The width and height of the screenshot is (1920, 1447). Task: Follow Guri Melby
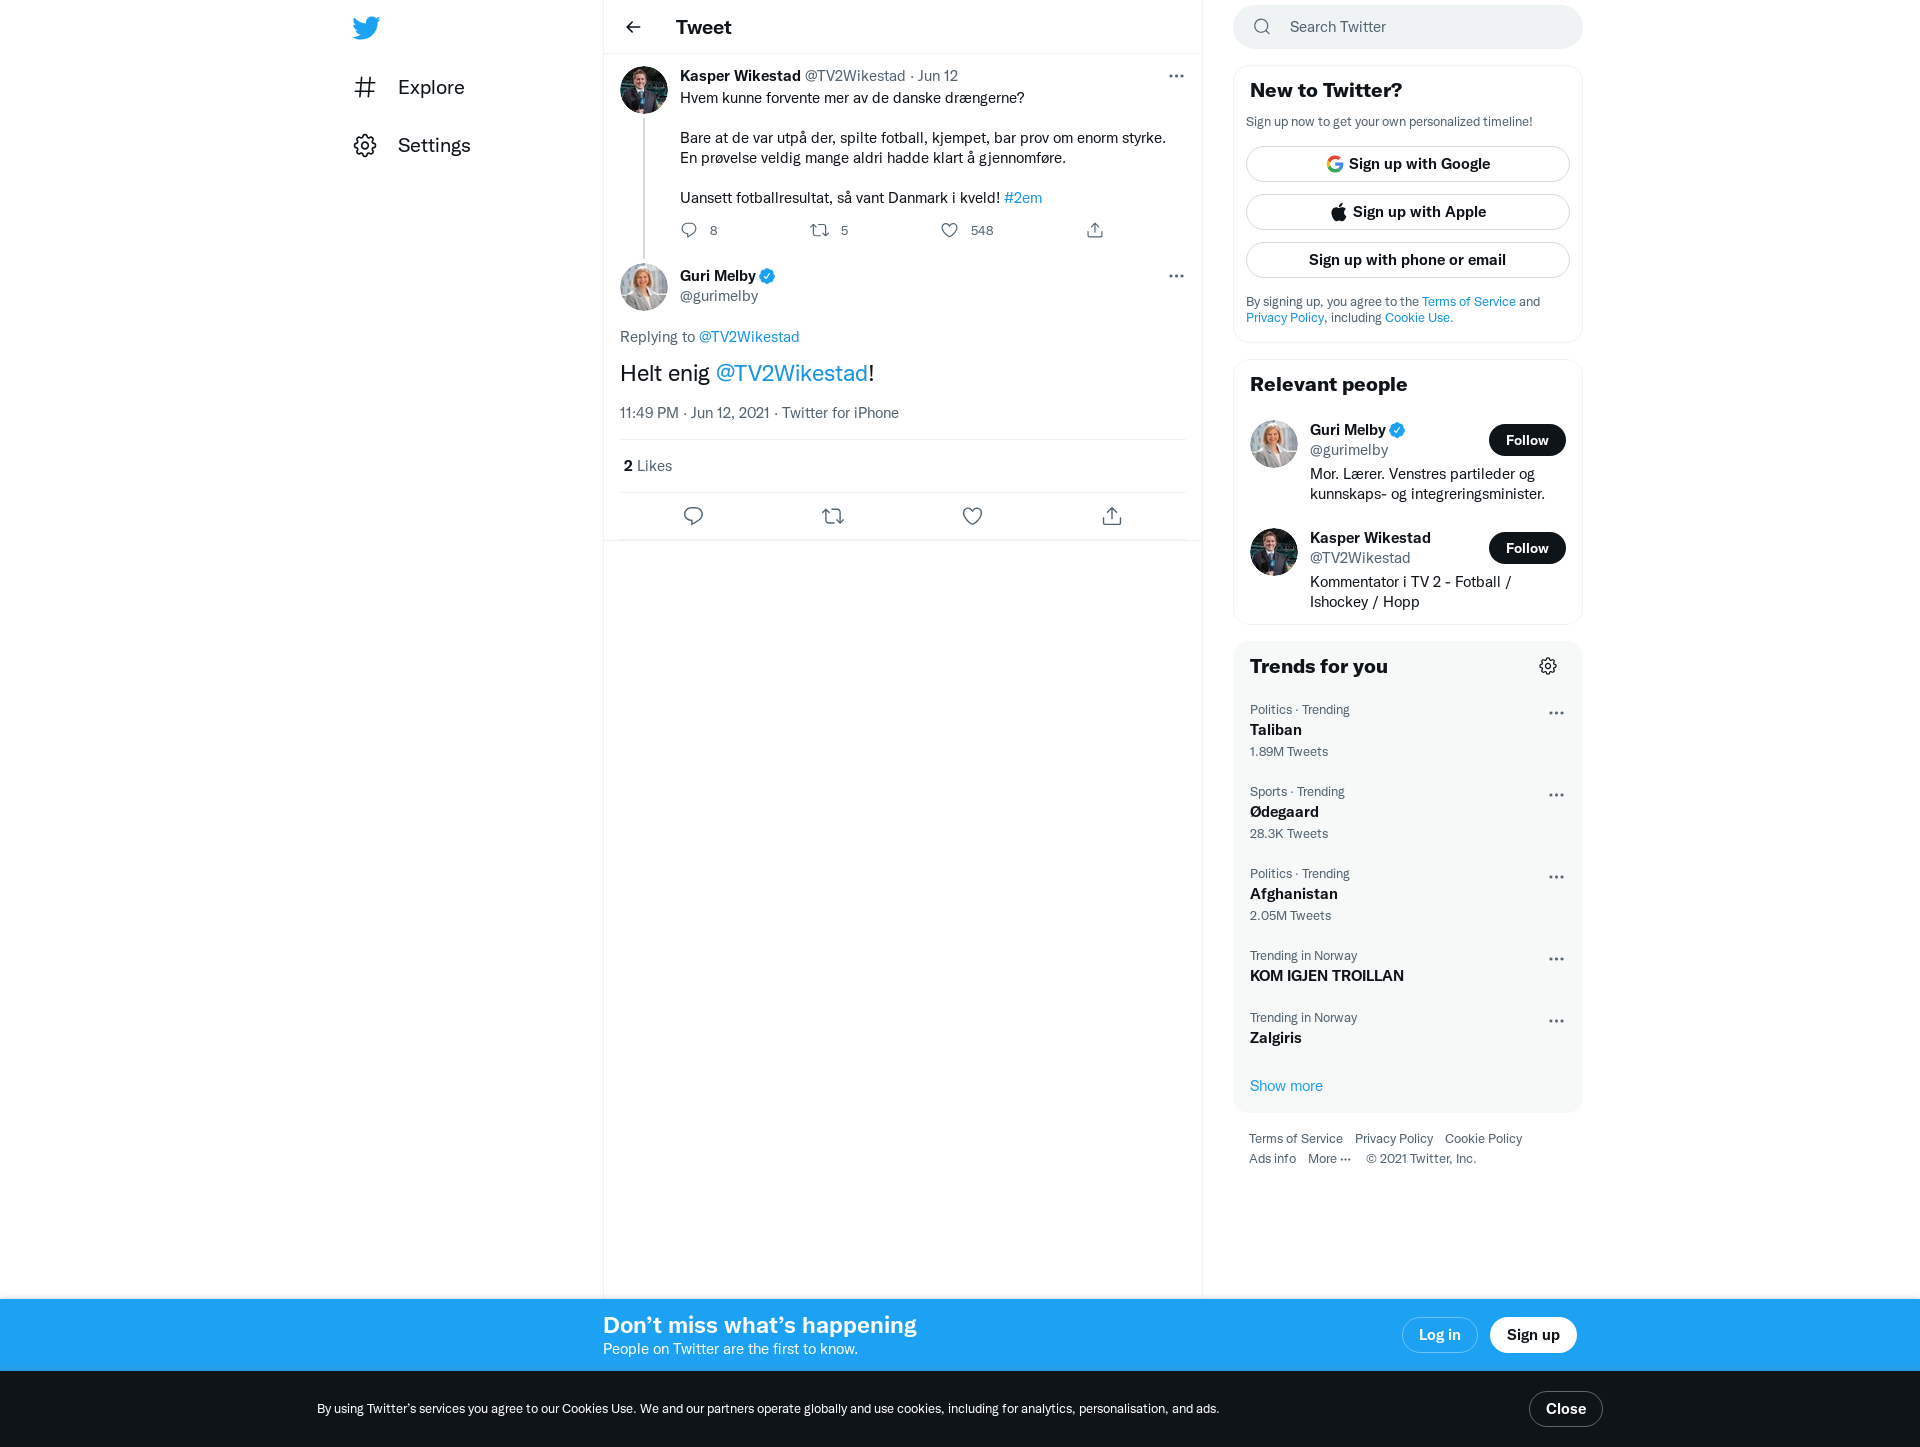click(x=1527, y=440)
